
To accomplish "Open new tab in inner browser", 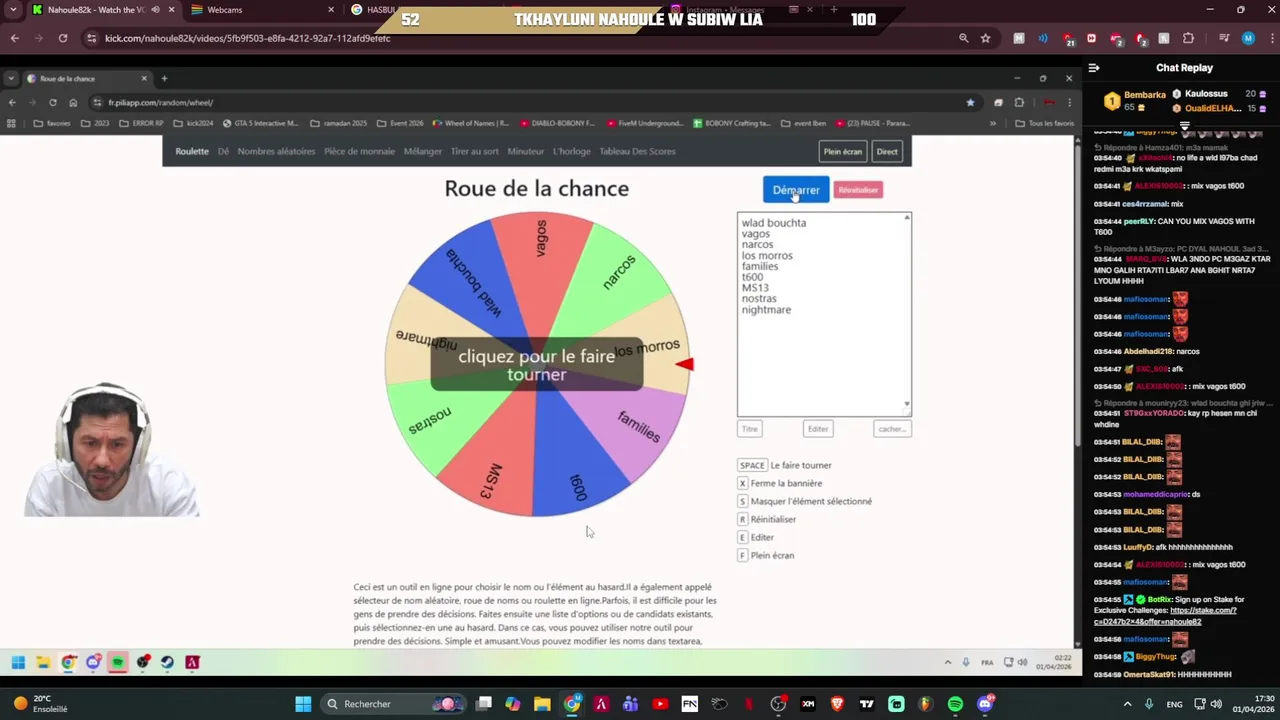I will 164,79.
